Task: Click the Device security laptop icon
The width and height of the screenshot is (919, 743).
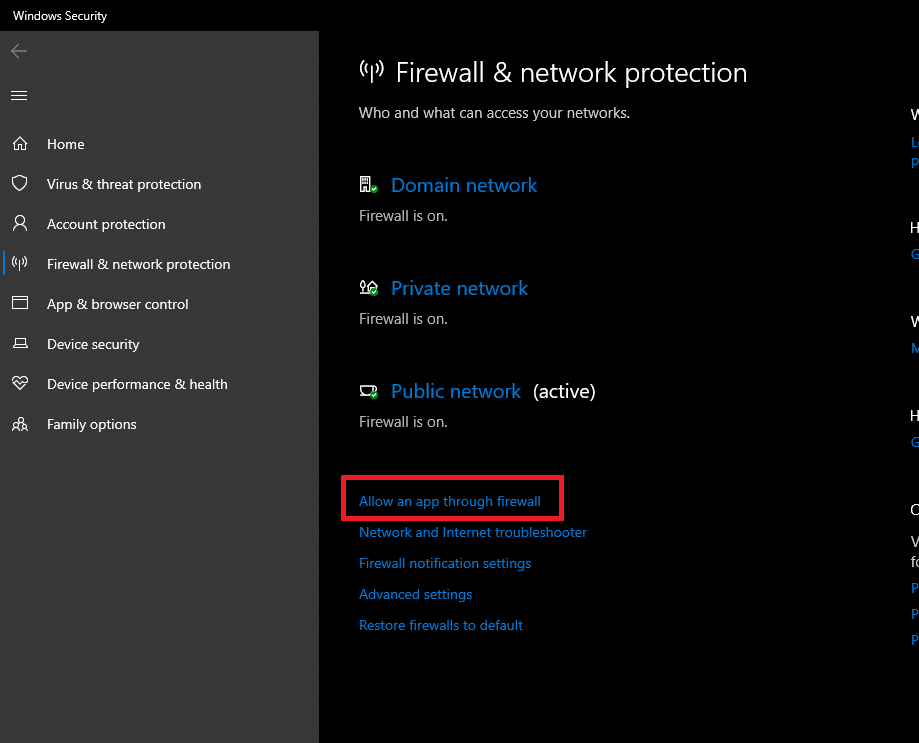Action: [x=19, y=344]
